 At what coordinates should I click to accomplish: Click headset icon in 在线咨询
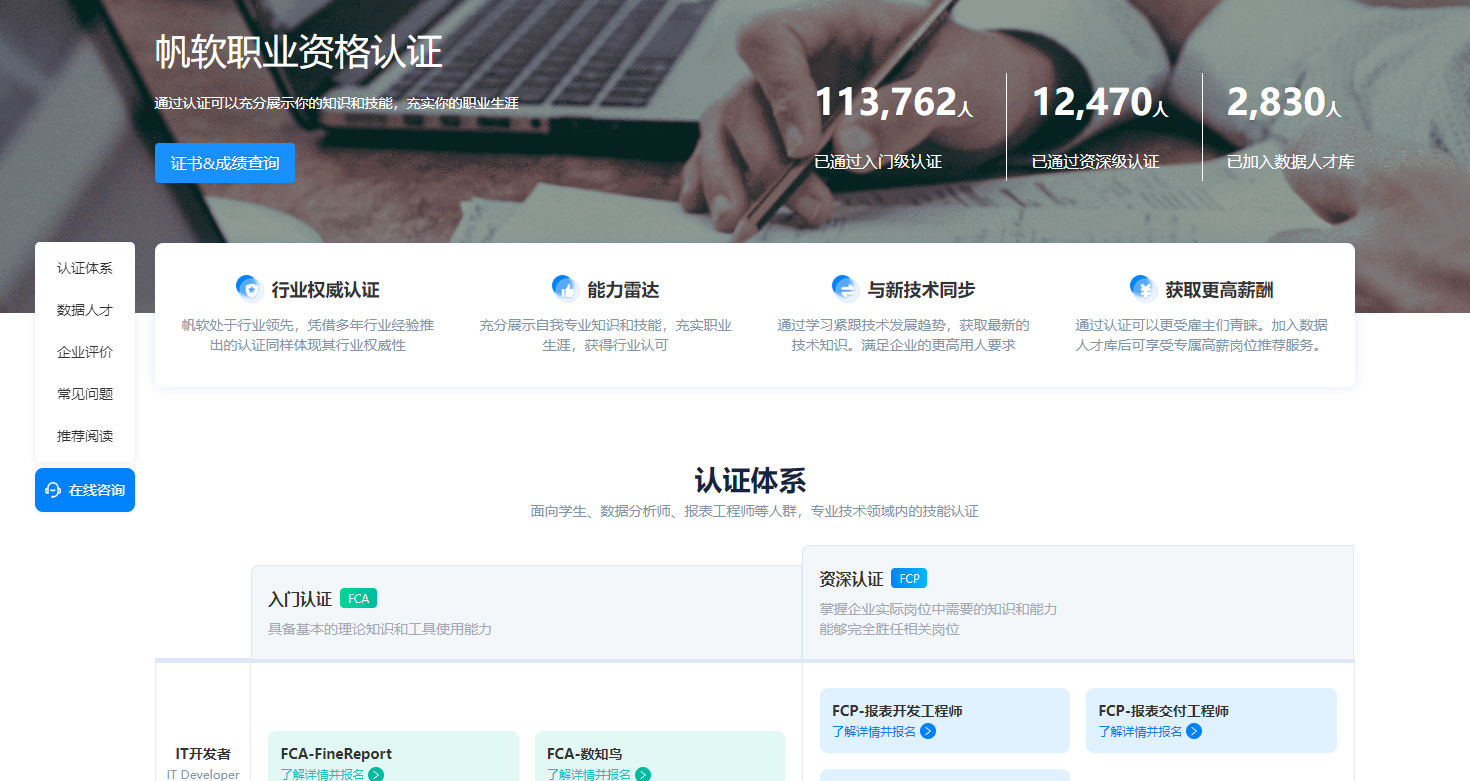53,490
